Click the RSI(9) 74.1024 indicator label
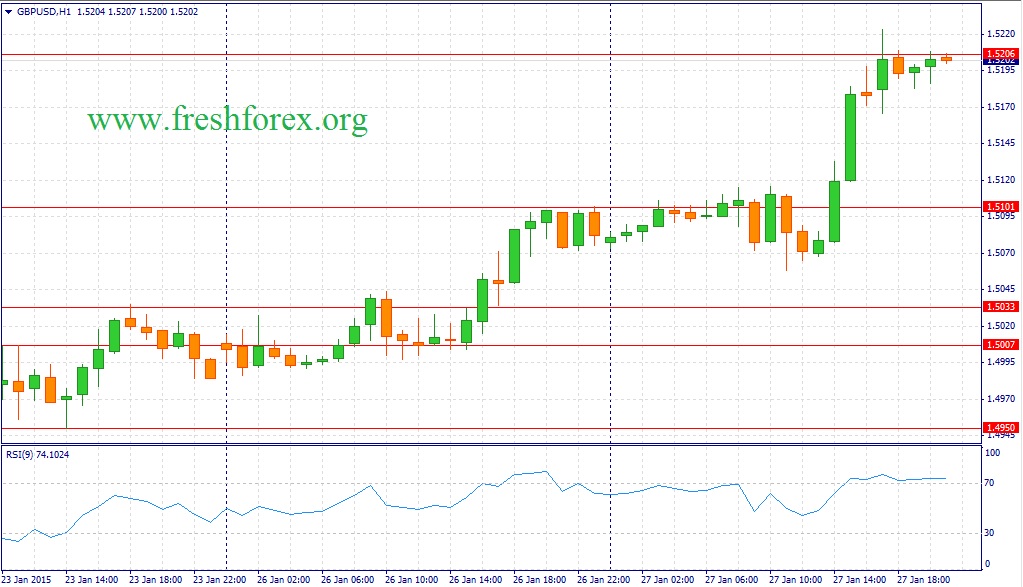 click(x=38, y=454)
